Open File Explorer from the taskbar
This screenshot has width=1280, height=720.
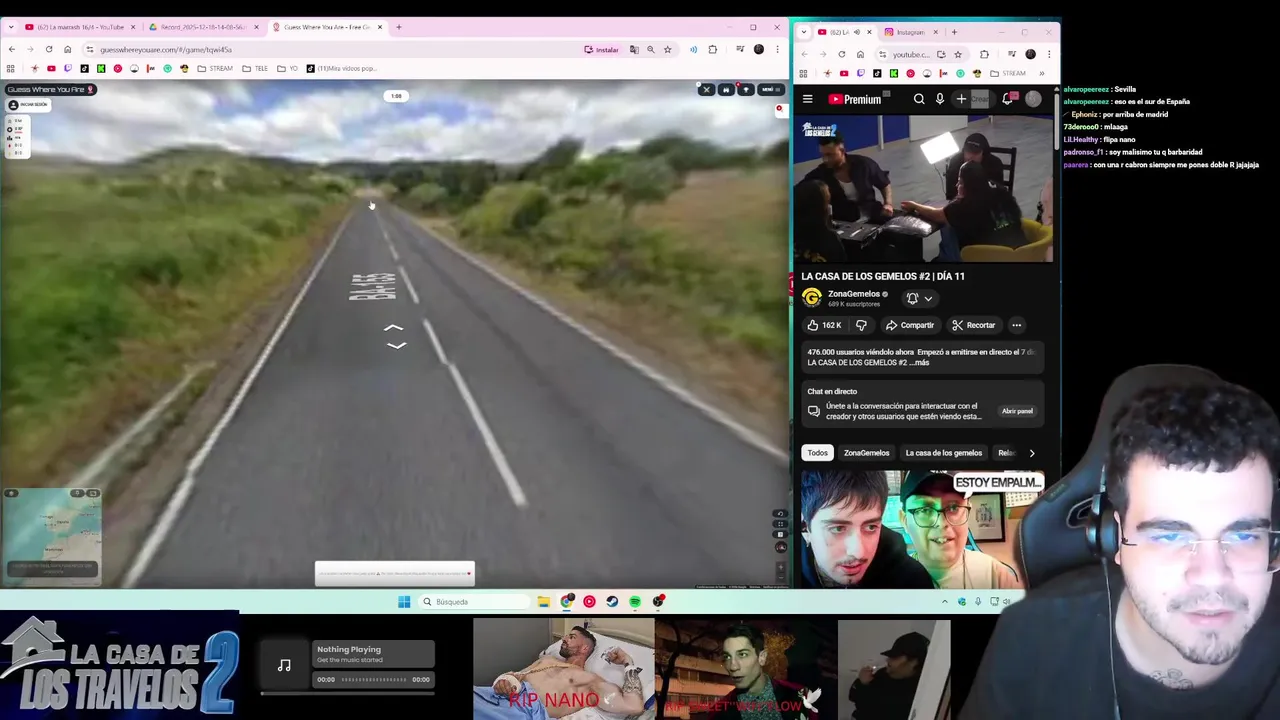543,602
